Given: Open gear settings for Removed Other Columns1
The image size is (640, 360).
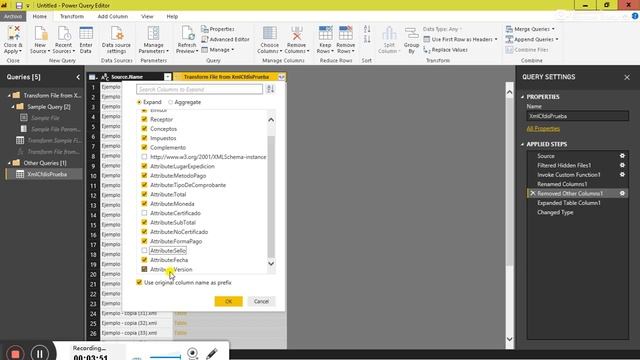Looking at the screenshot, I should pos(622,193).
